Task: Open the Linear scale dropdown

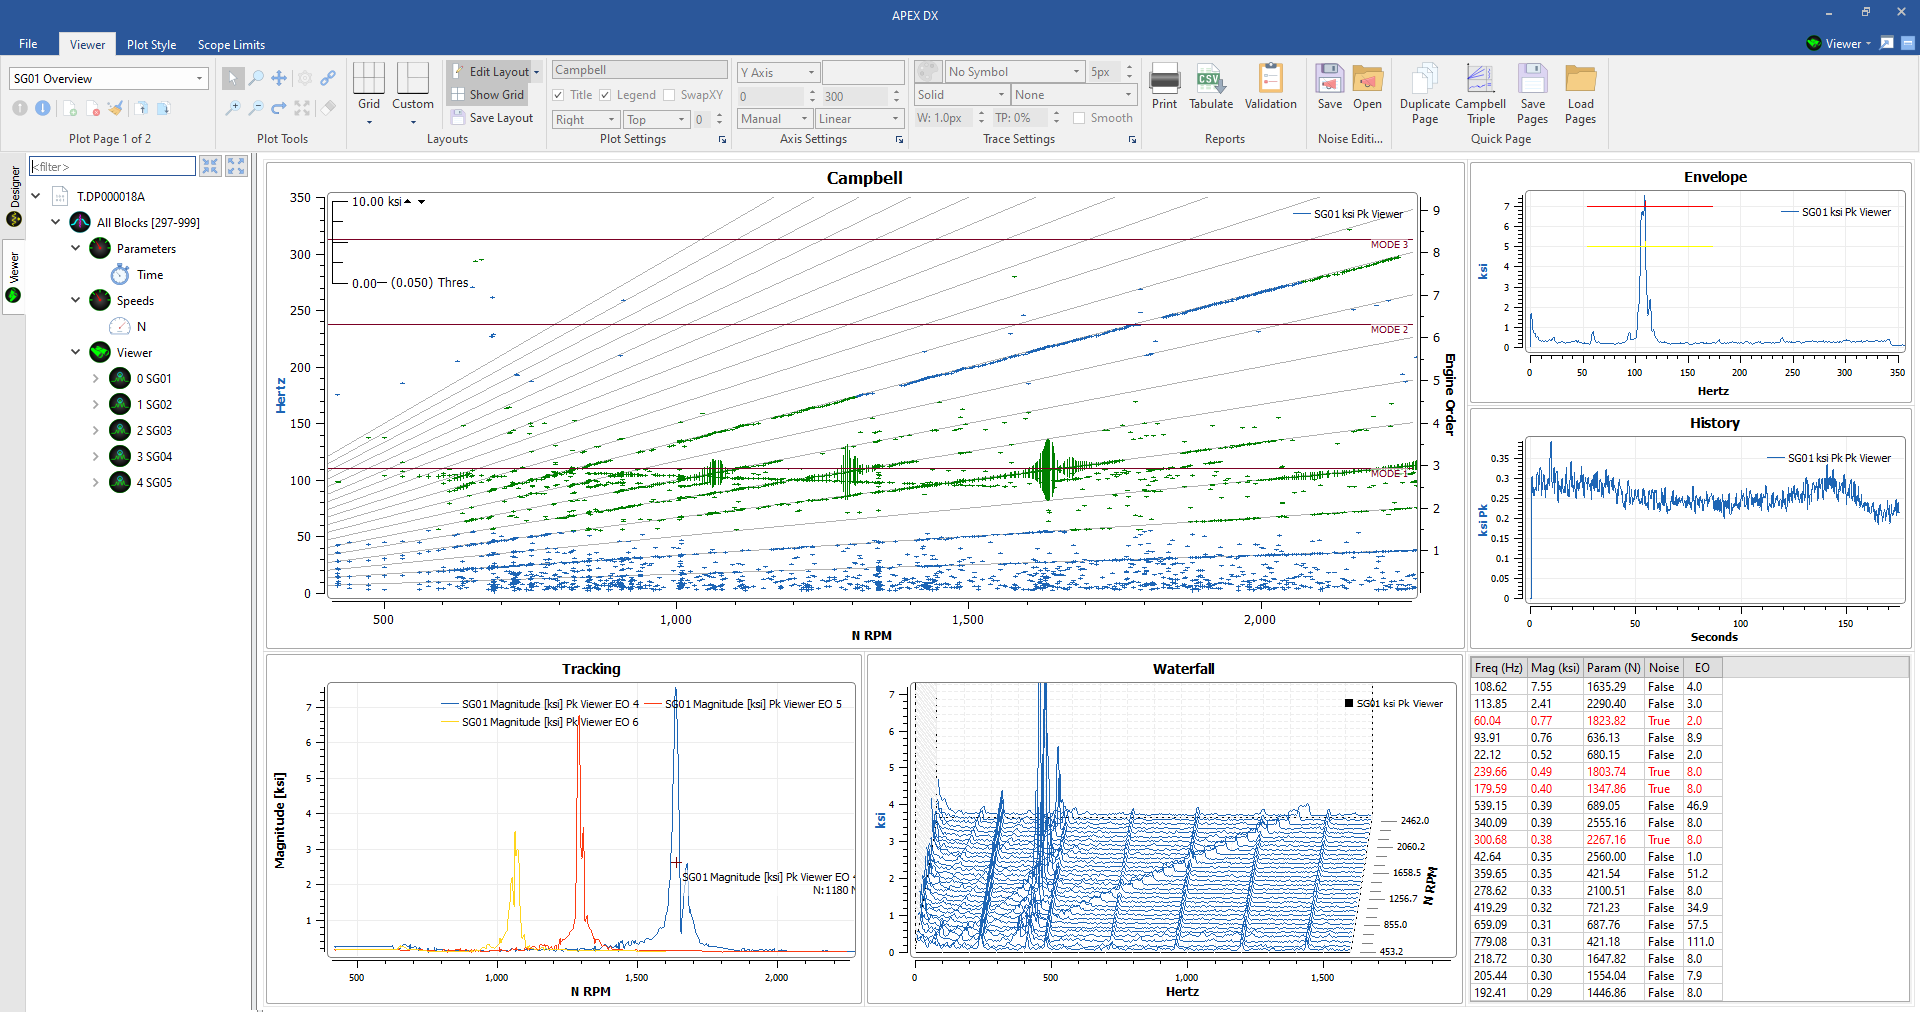Action: [x=895, y=118]
